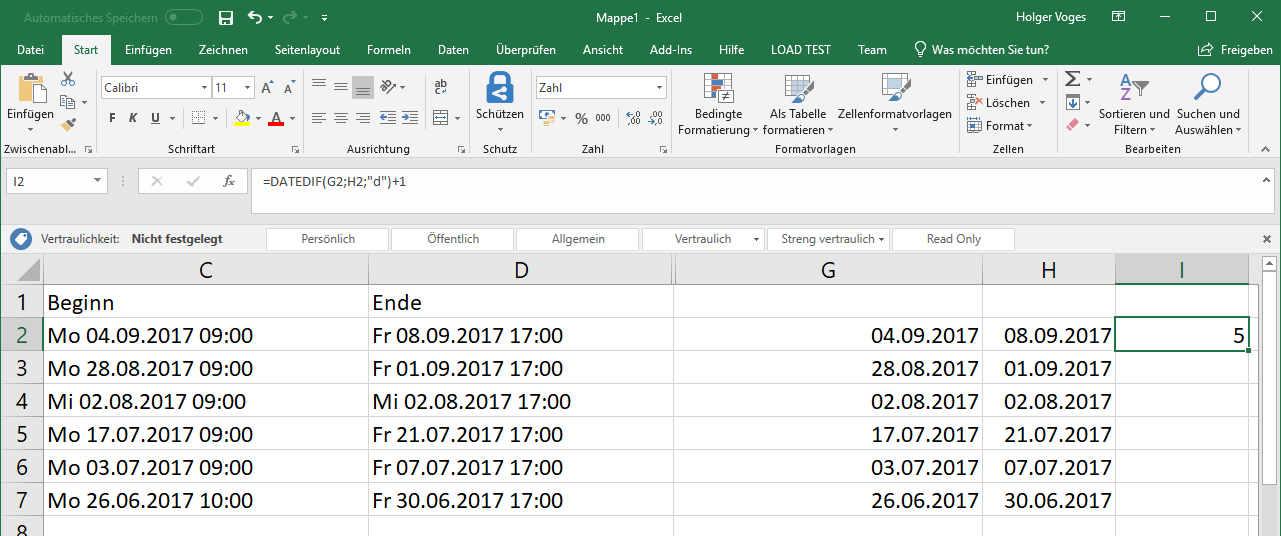Toggle bold formatting (F)
1281x536 pixels.
point(113,118)
